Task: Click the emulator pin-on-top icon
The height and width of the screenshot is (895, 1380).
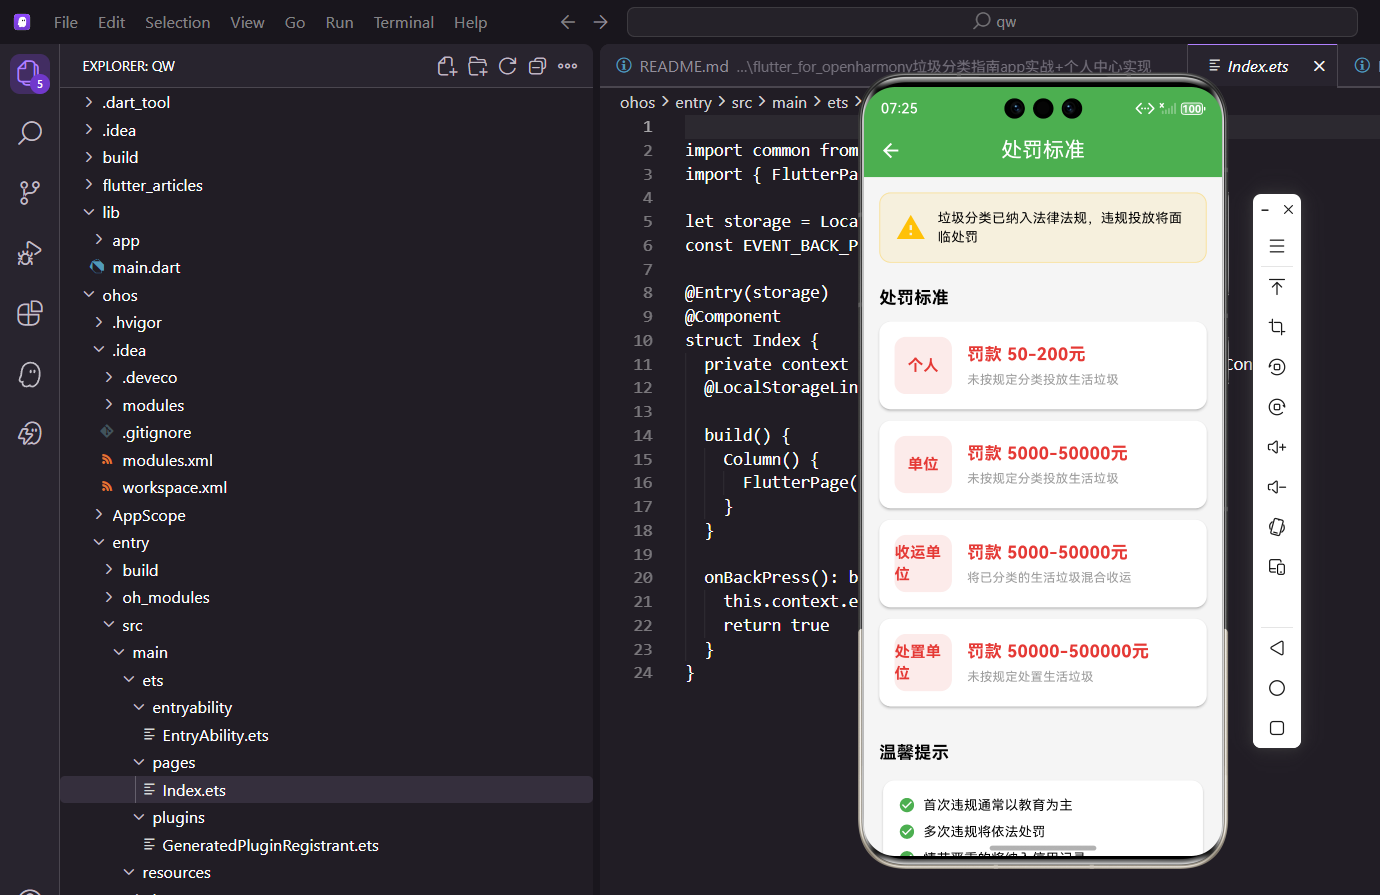Action: click(1277, 287)
